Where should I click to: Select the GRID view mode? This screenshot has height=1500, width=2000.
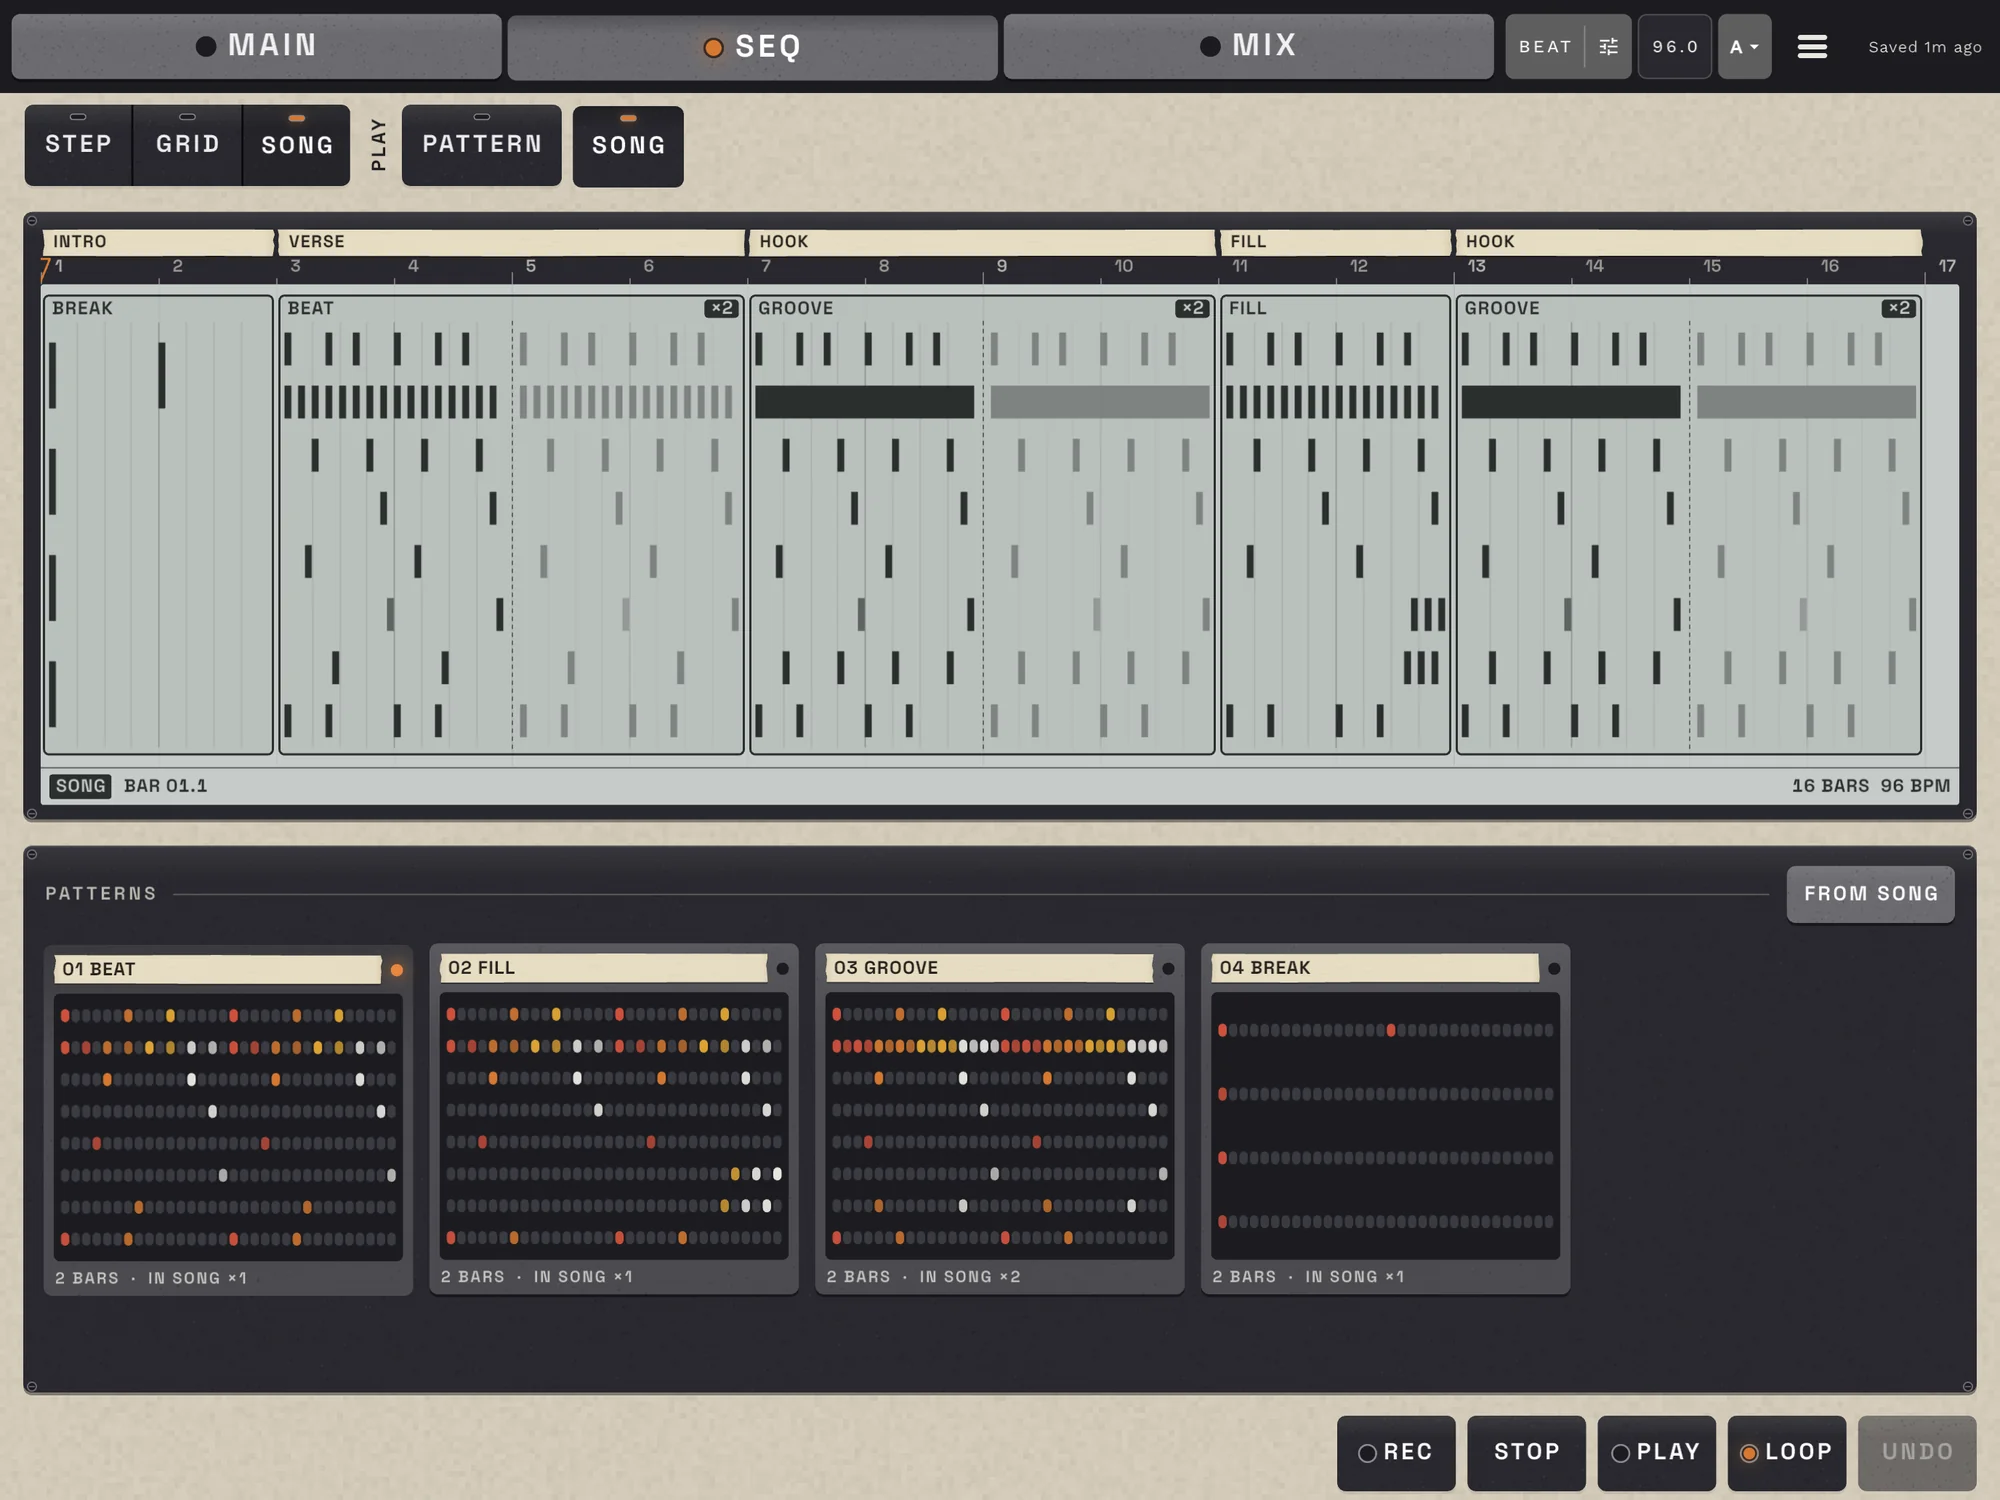pyautogui.click(x=187, y=145)
